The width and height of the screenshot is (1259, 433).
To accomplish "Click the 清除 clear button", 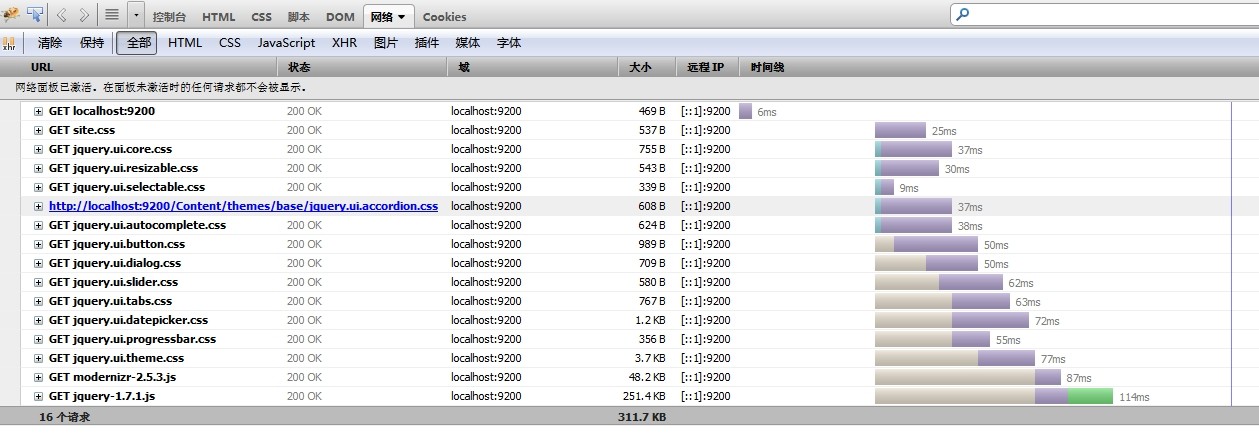I will tap(50, 43).
